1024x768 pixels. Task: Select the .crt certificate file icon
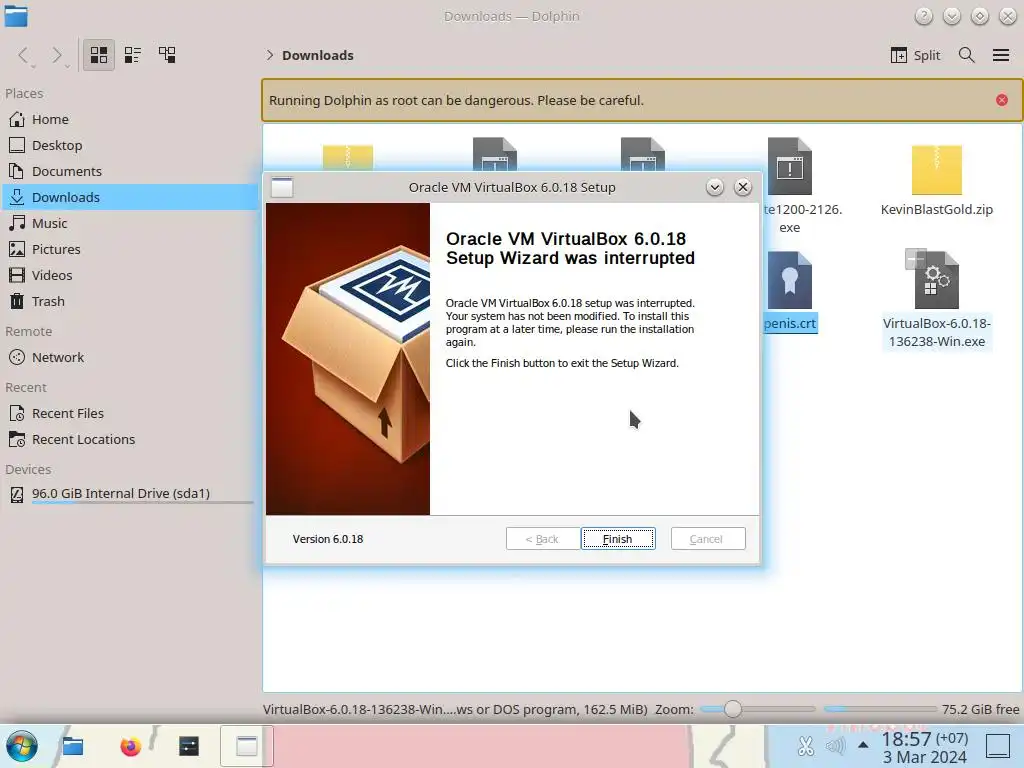[x=790, y=280]
